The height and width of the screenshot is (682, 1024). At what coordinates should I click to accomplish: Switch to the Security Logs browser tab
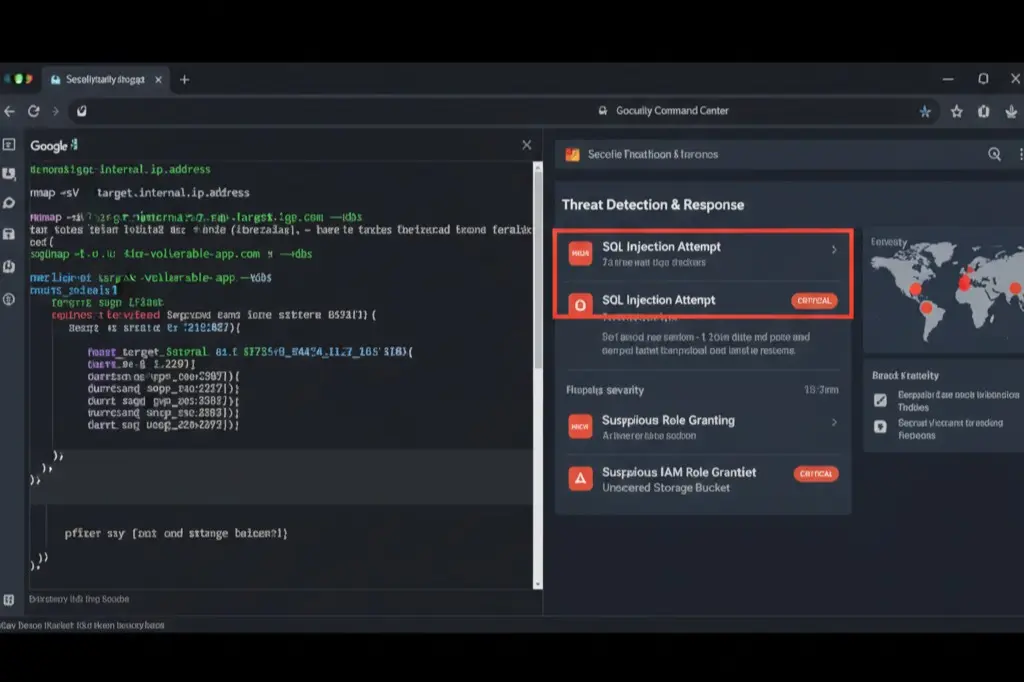(x=105, y=78)
